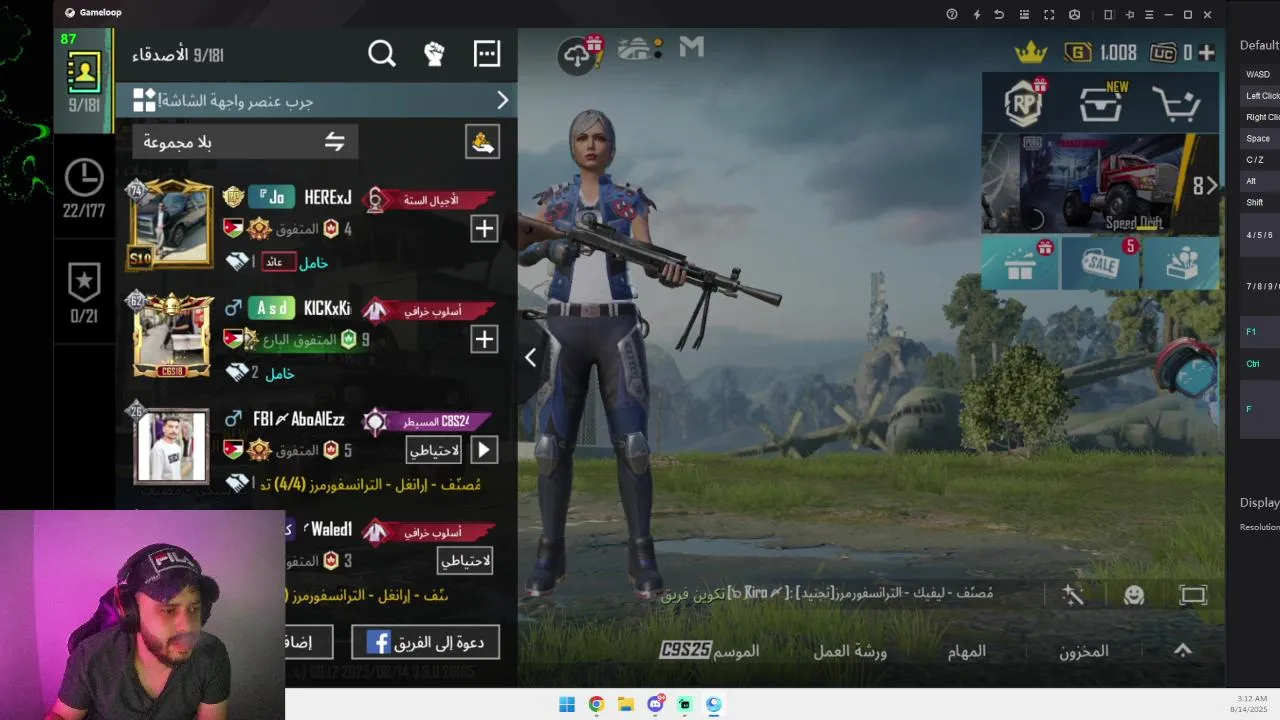Toggle the fullscreen frame icon in lobby
This screenshot has height=720, width=1280.
[1193, 595]
